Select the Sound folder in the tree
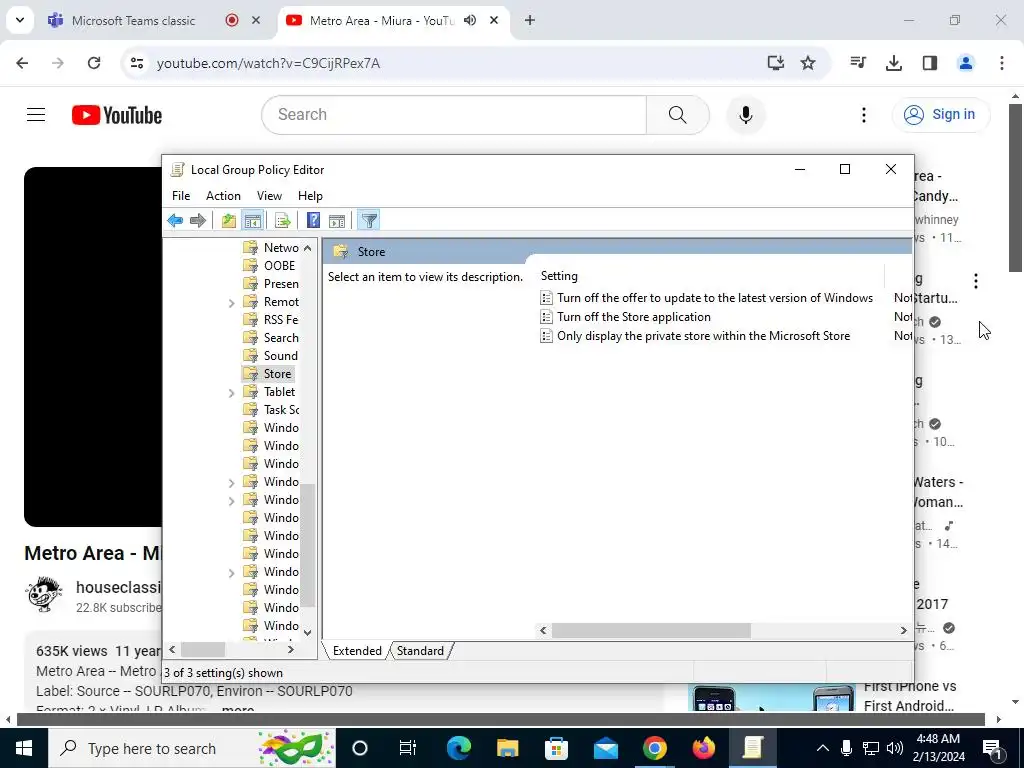The width and height of the screenshot is (1024, 768). (280, 356)
